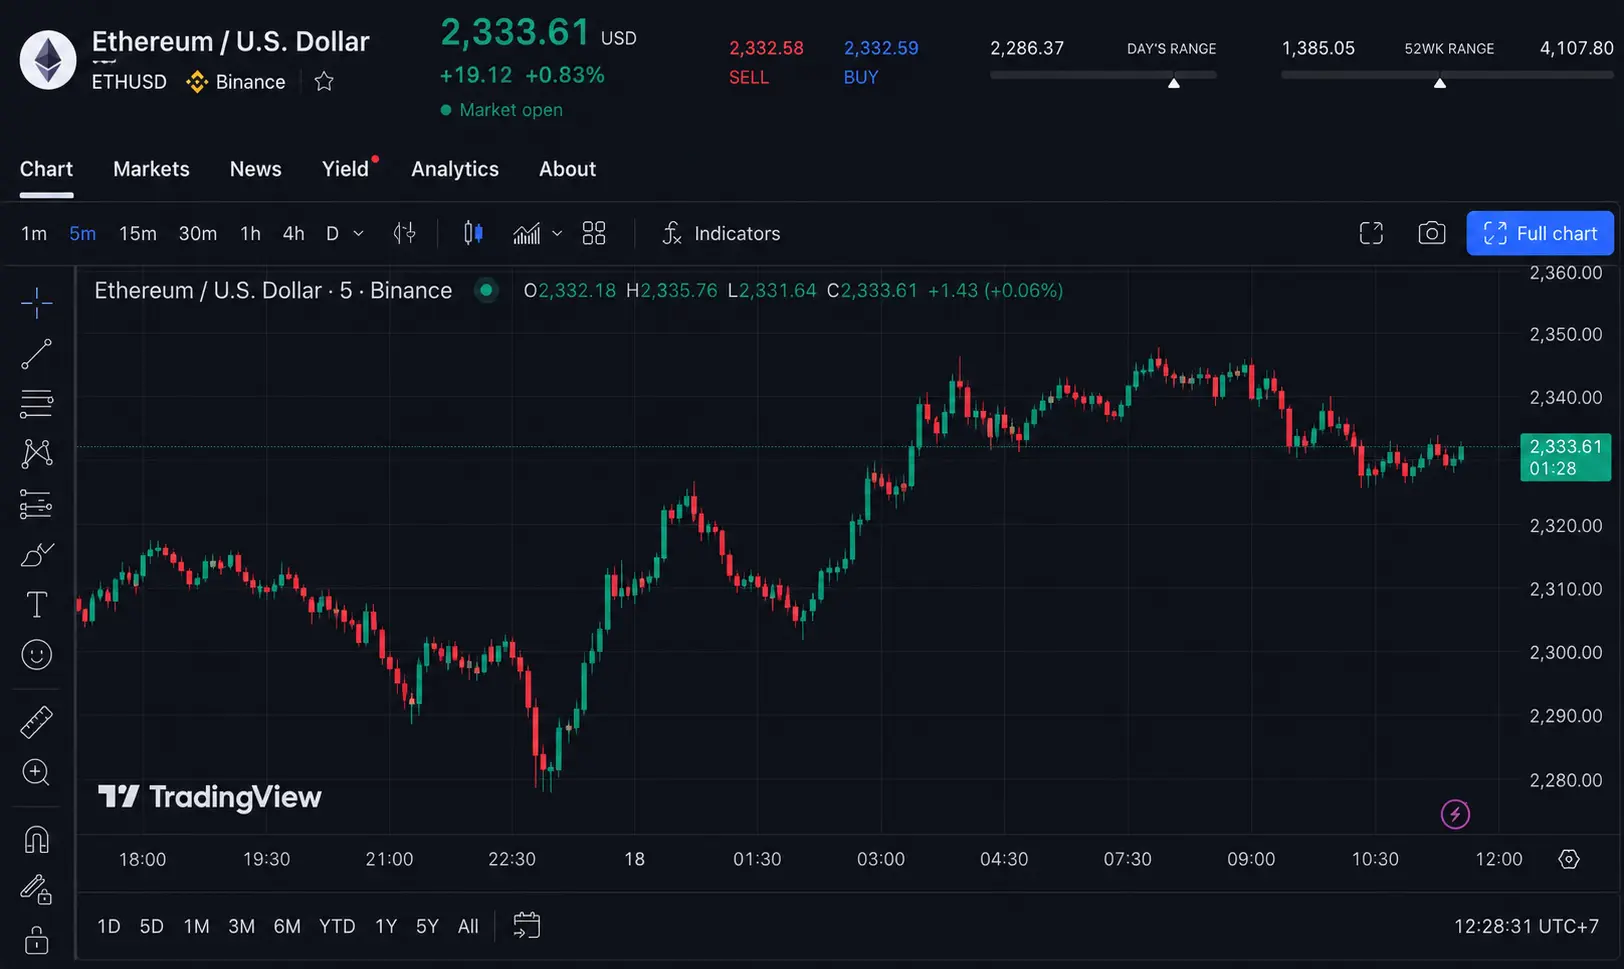Viewport: 1624px width, 969px height.
Task: Open the go-to-date calendar icon
Action: 526,926
